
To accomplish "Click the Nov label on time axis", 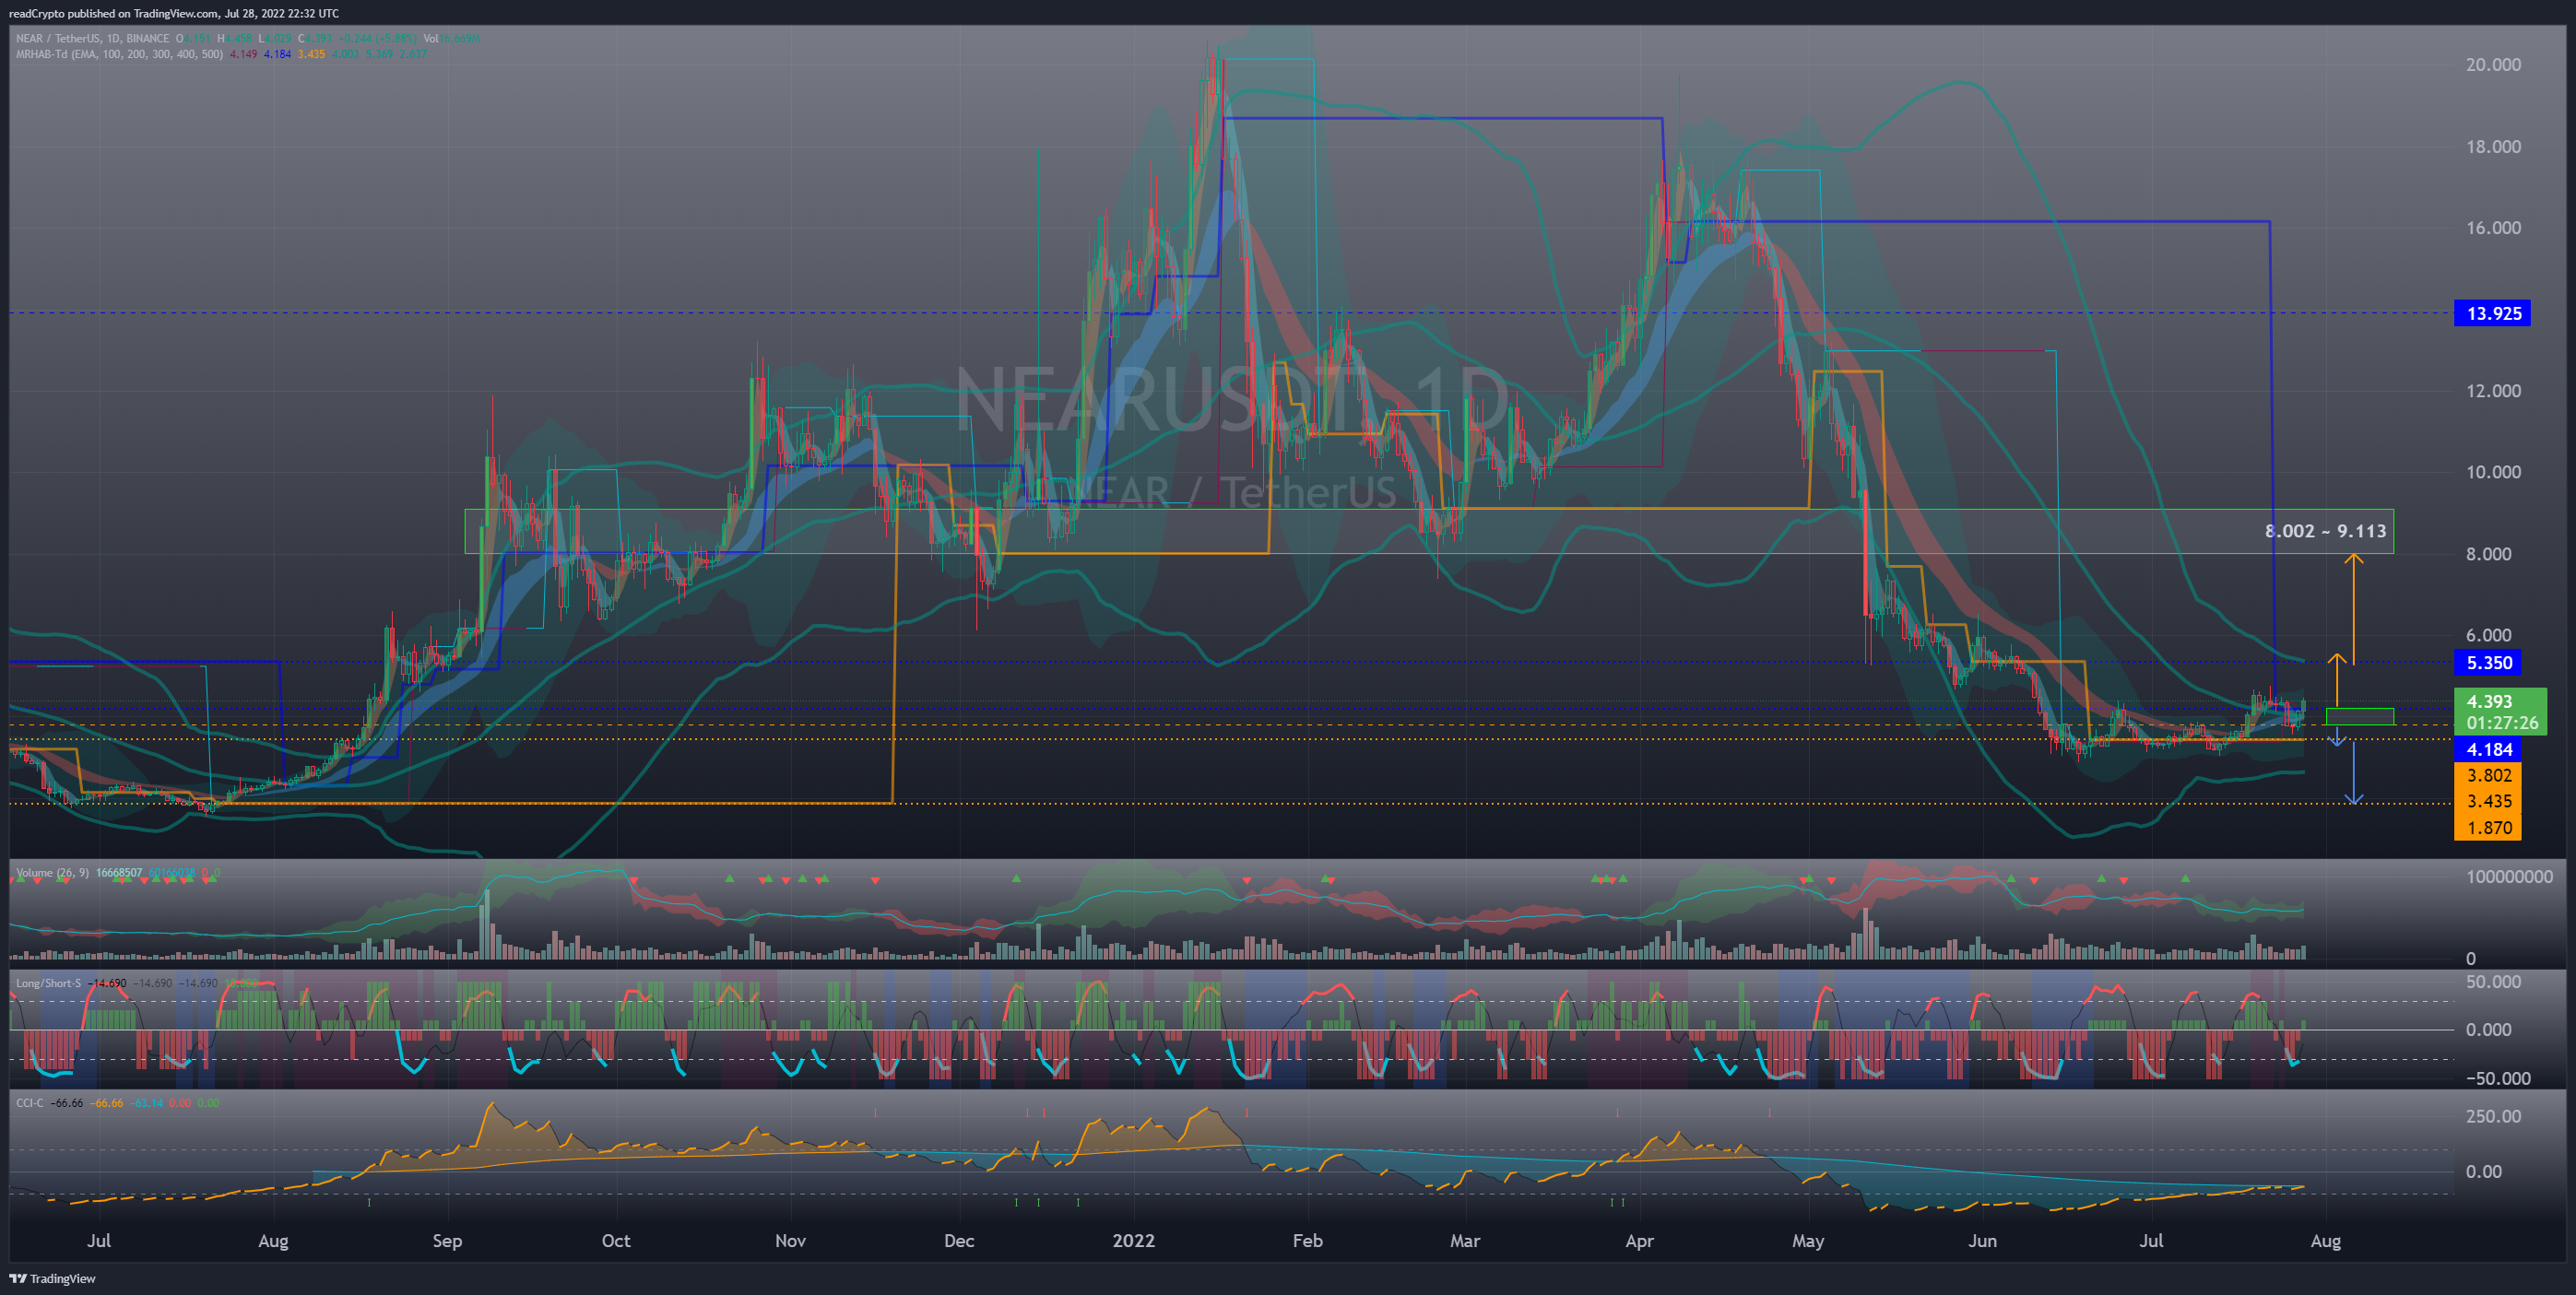I will click(790, 1240).
